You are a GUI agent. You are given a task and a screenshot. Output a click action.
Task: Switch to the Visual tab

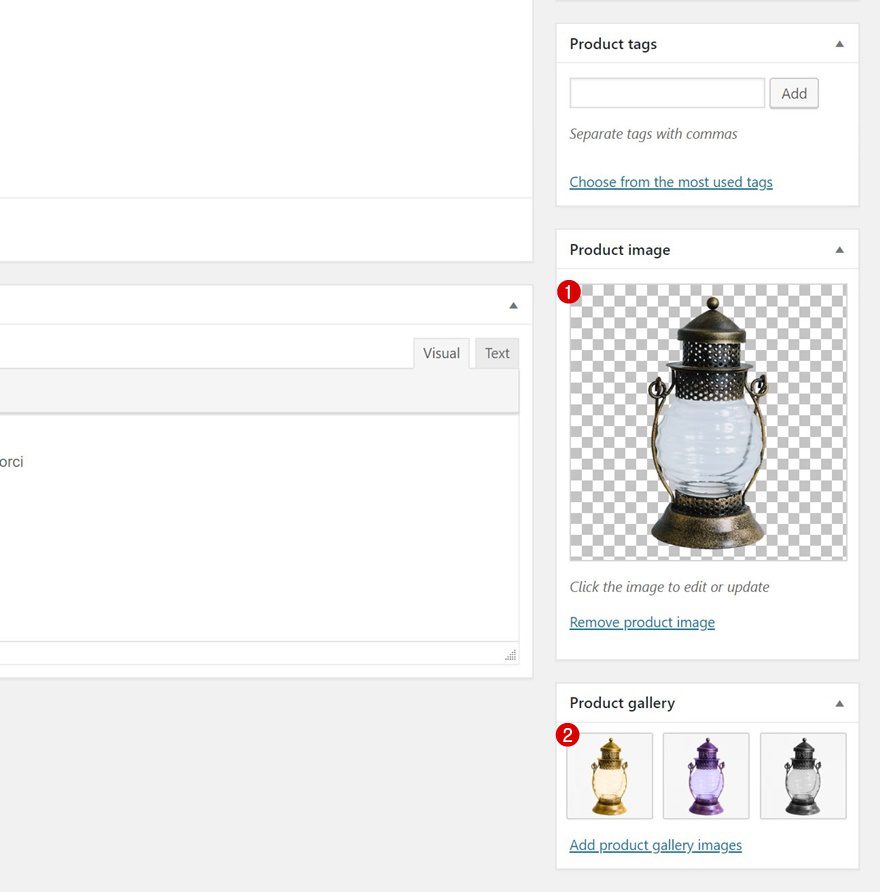click(441, 353)
